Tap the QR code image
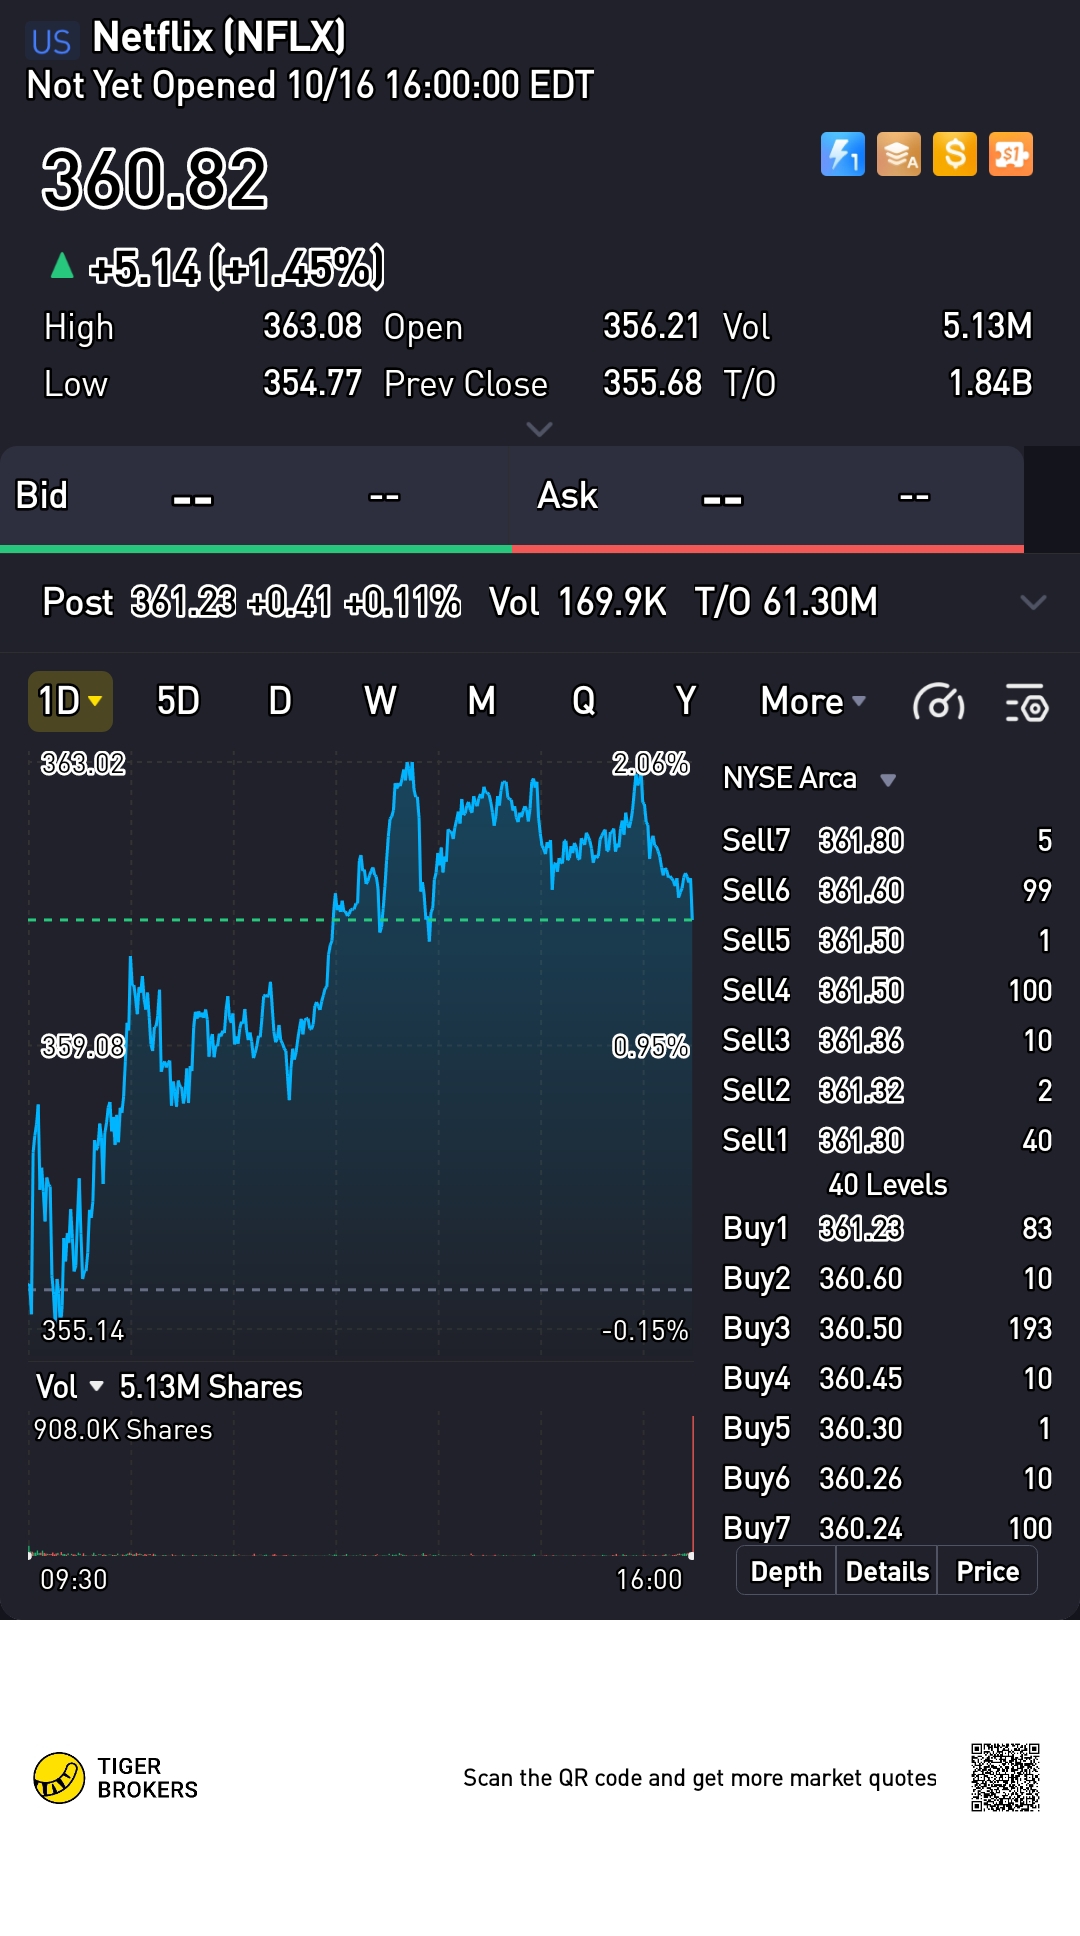The height and width of the screenshot is (1936, 1080). click(x=1005, y=1777)
